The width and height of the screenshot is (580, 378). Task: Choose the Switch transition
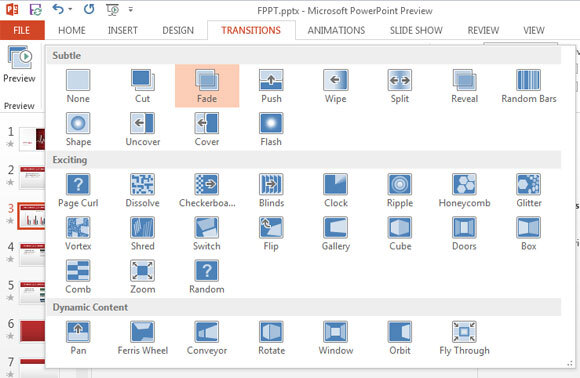[x=207, y=234]
